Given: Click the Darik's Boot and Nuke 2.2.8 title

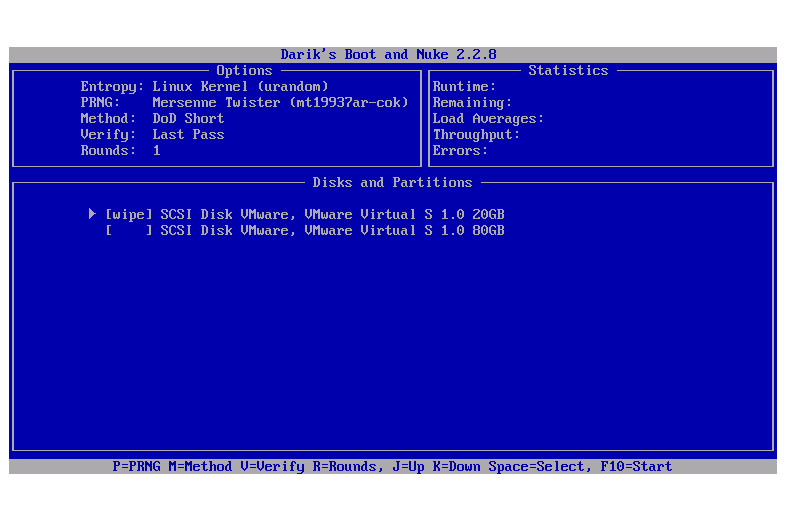Looking at the screenshot, I should (x=388, y=54).
